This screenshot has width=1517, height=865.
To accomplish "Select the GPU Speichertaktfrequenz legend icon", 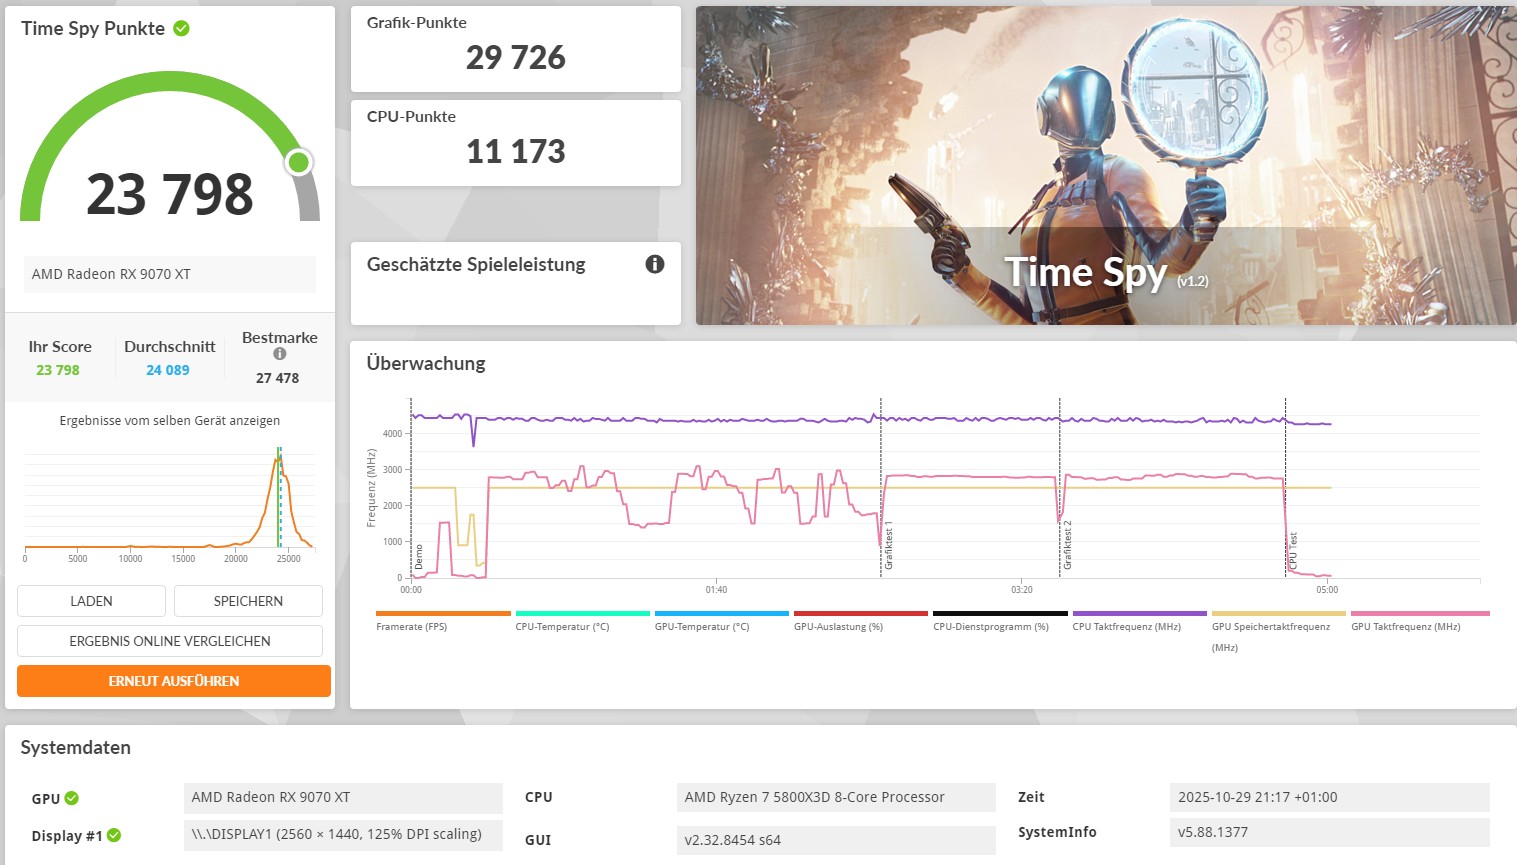I will tap(1279, 611).
